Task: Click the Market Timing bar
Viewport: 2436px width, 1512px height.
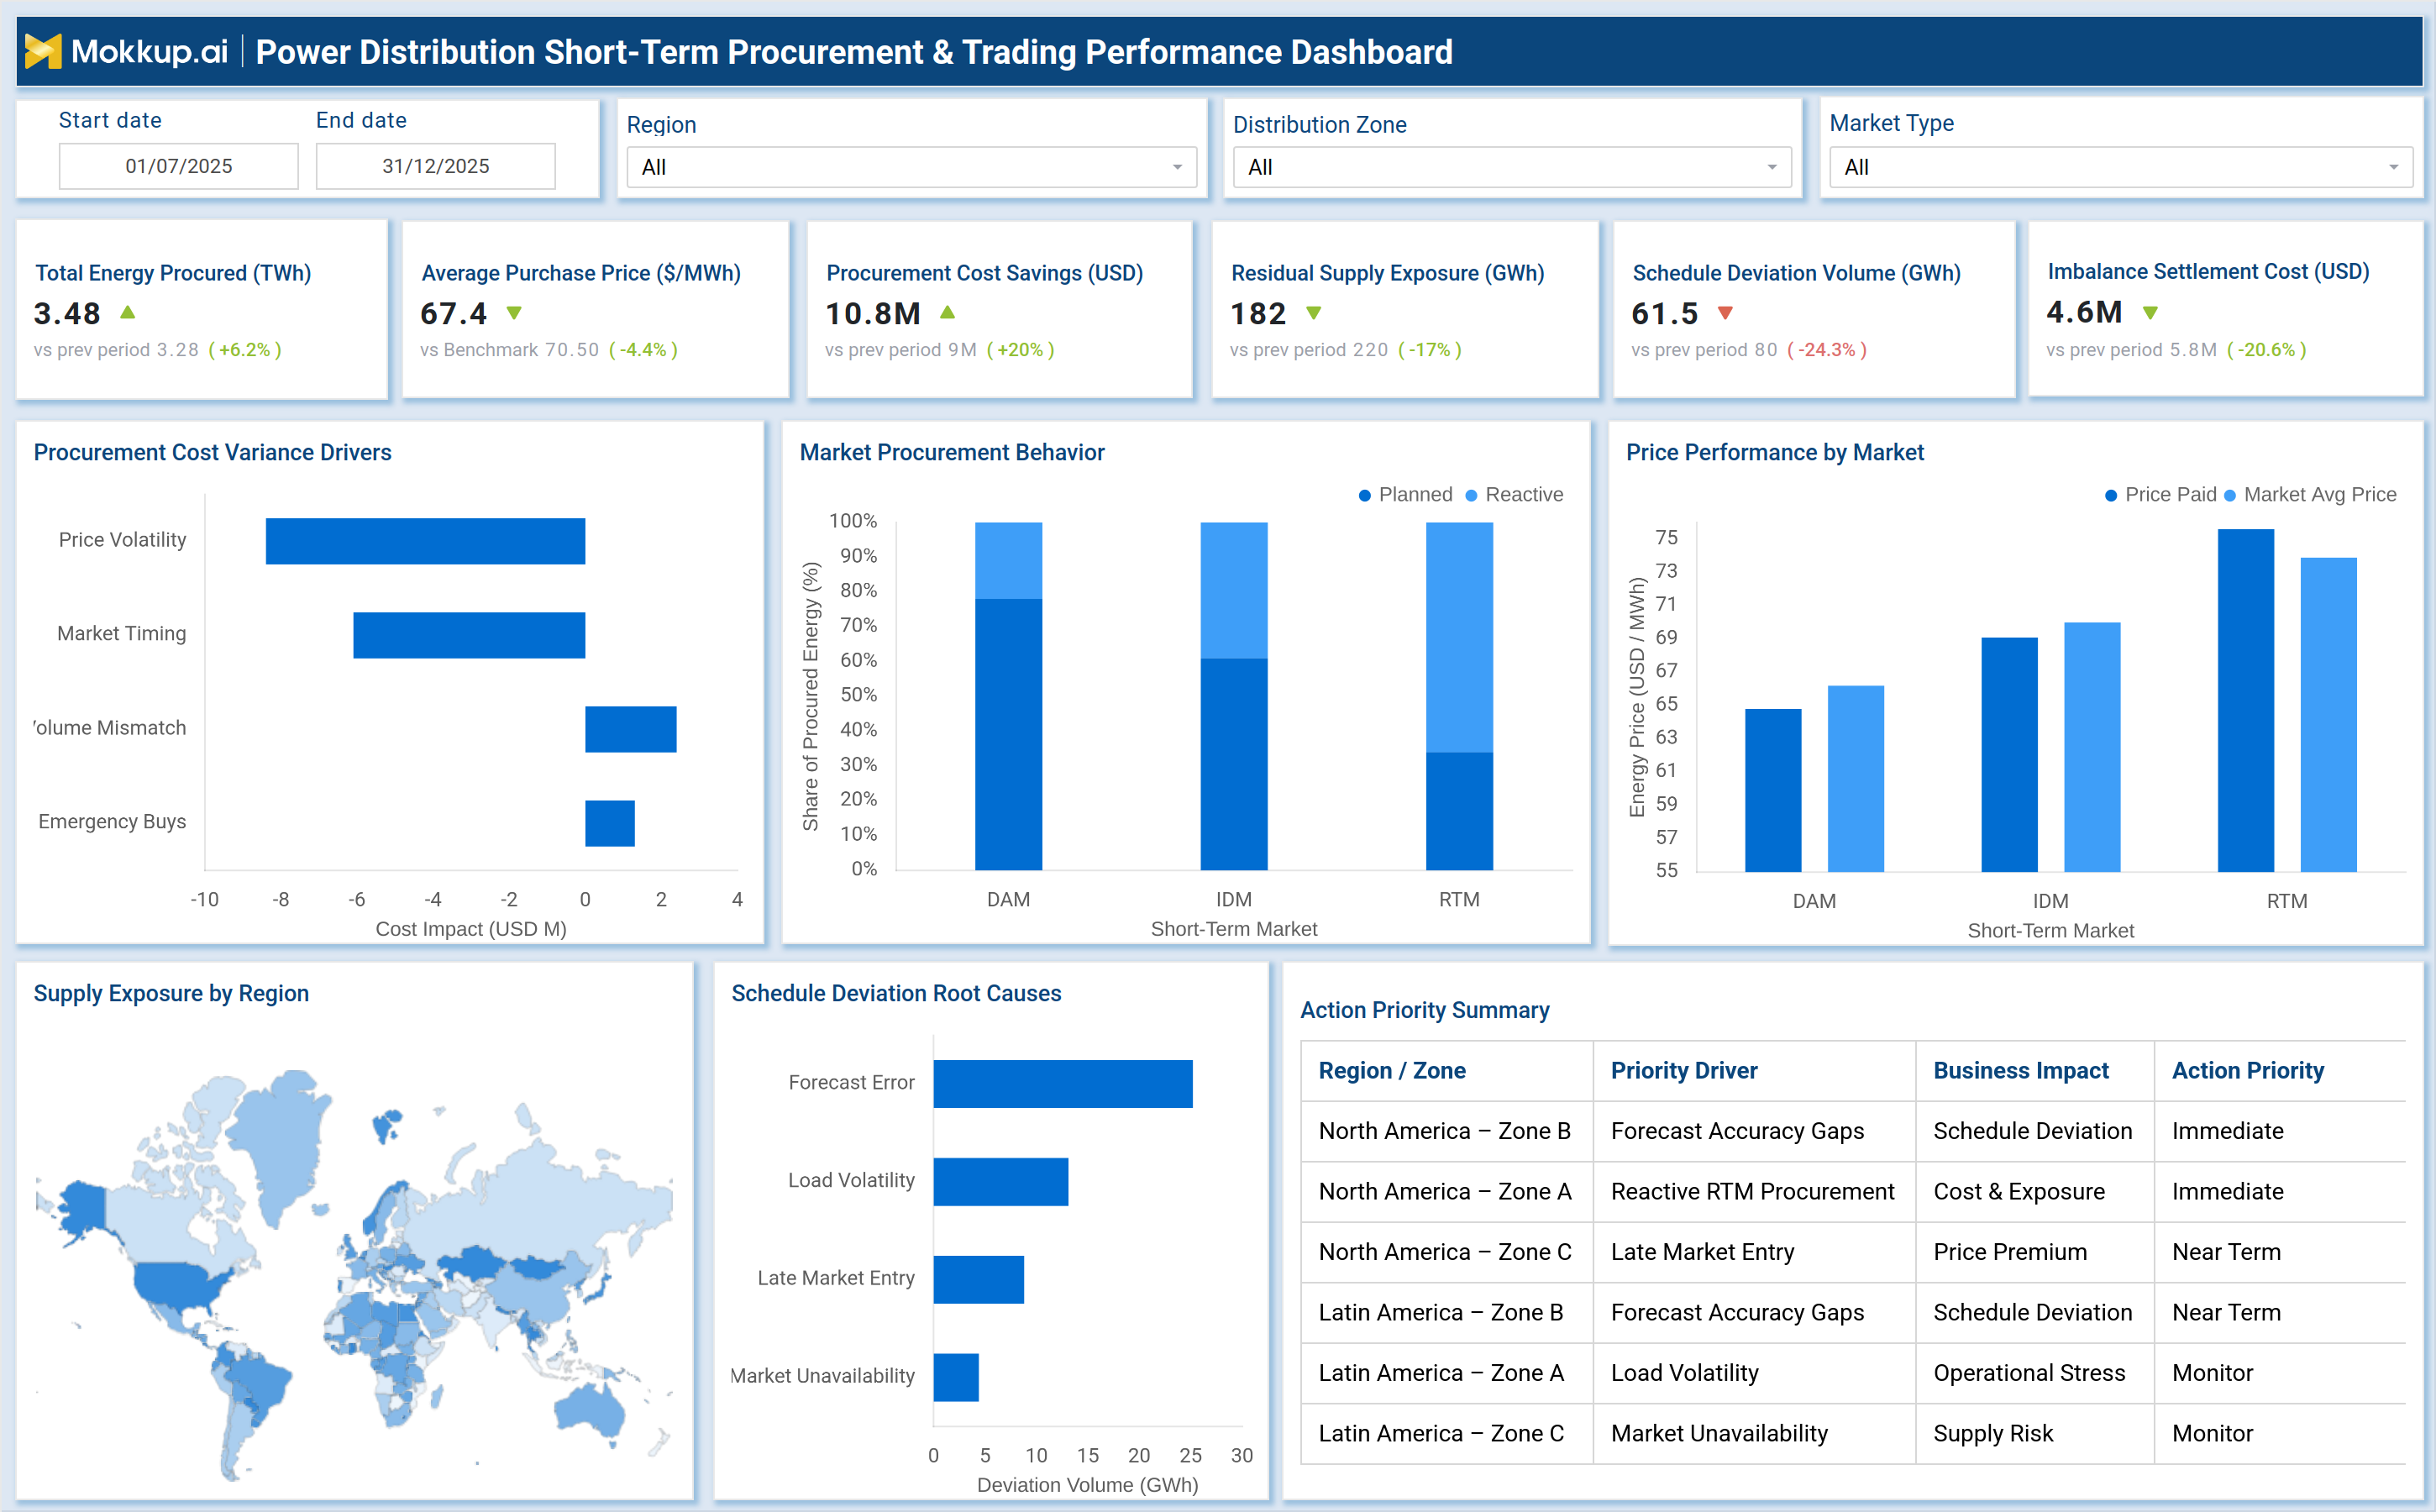Action: [469, 635]
